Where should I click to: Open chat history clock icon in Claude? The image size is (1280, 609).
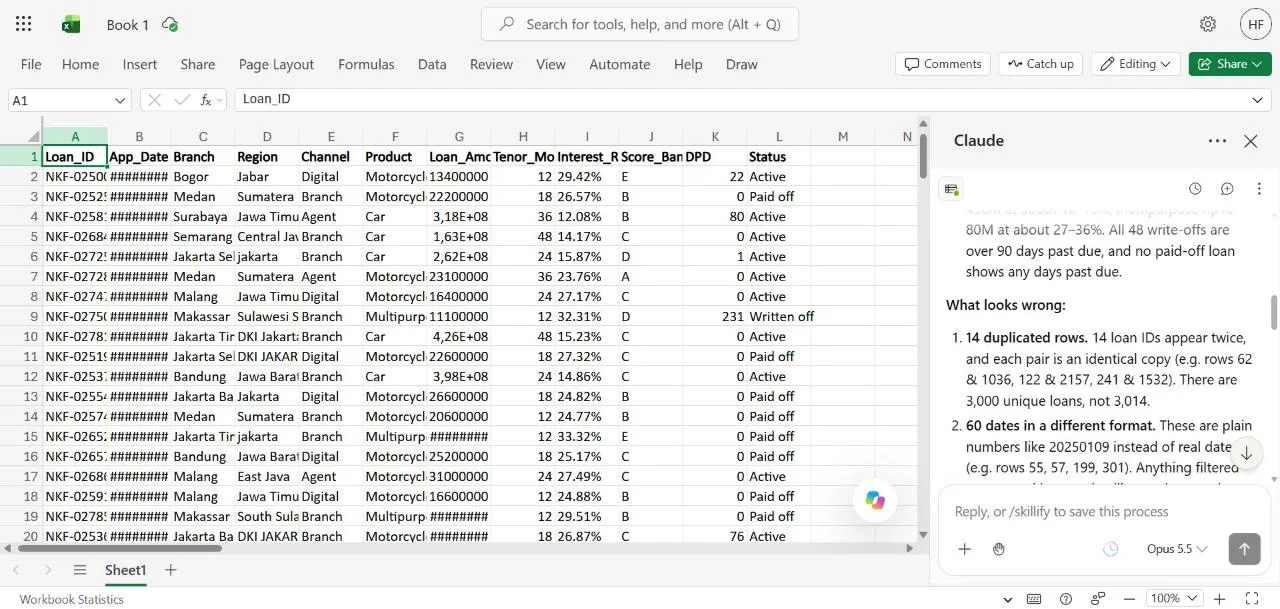[x=1195, y=188]
